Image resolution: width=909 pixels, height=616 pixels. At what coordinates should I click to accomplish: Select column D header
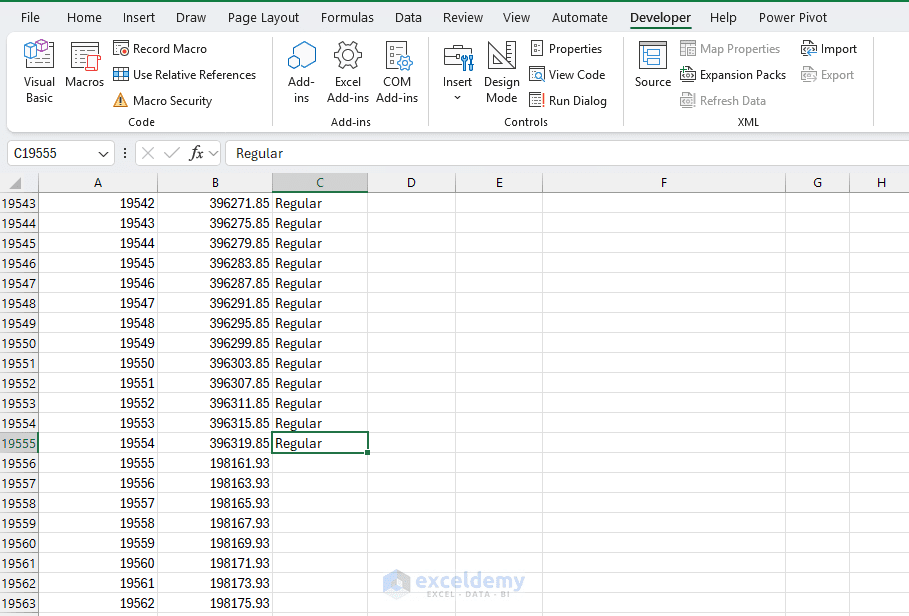412,183
